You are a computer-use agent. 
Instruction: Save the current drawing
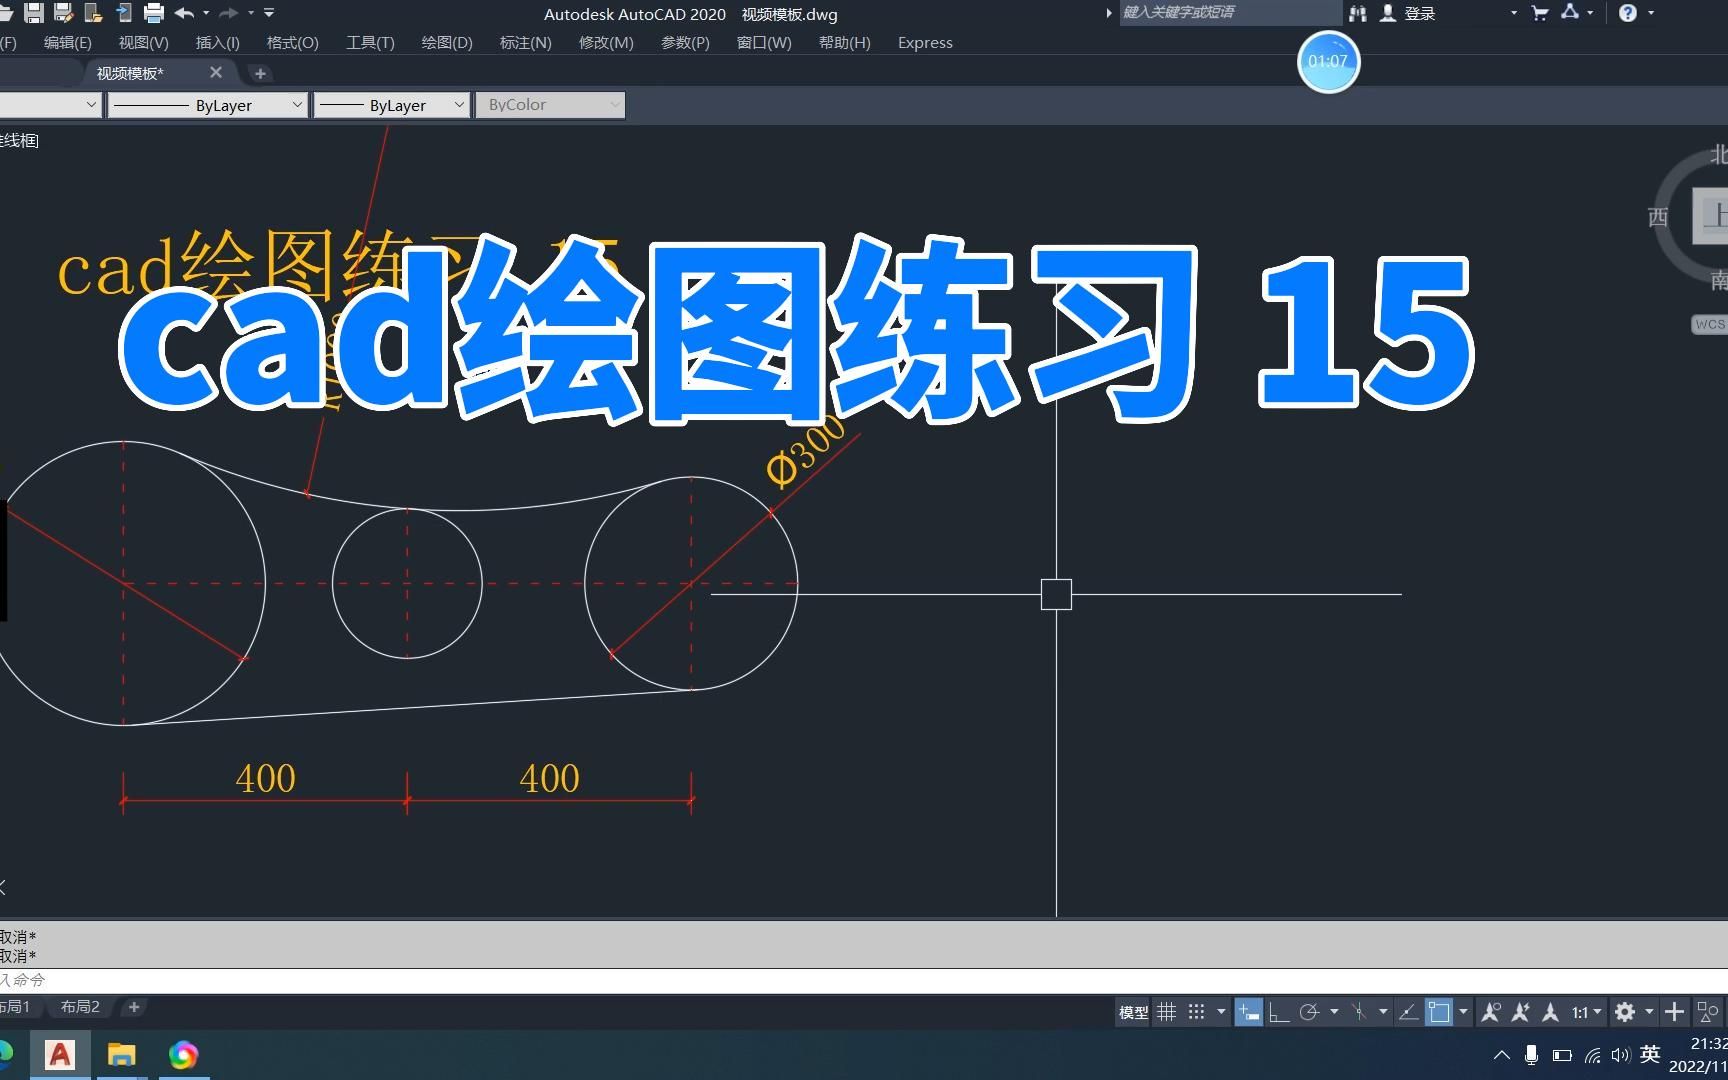pyautogui.click(x=34, y=13)
